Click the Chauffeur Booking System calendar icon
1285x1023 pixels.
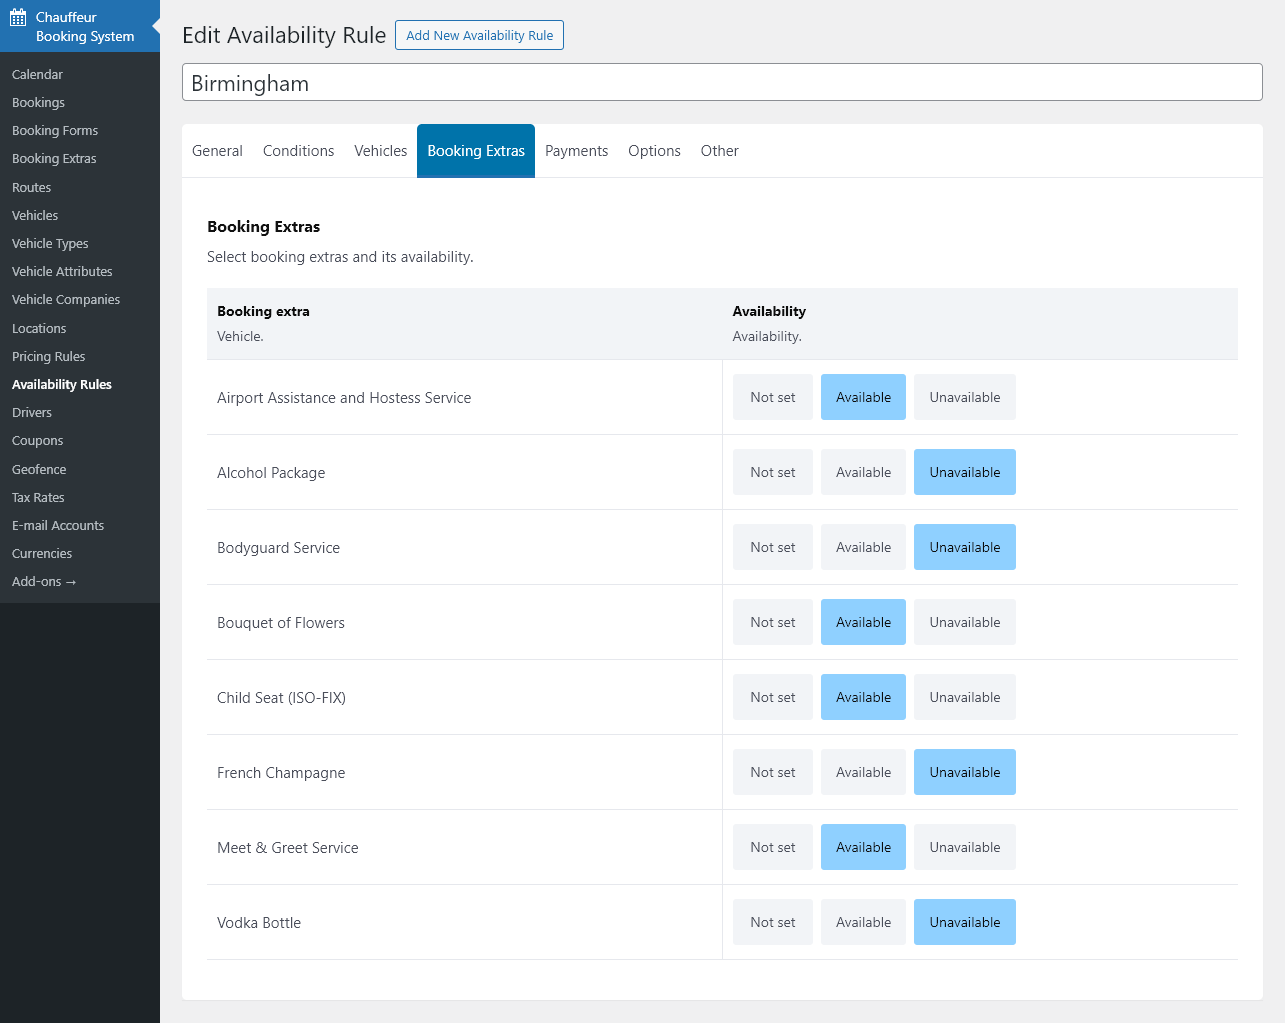pos(18,17)
